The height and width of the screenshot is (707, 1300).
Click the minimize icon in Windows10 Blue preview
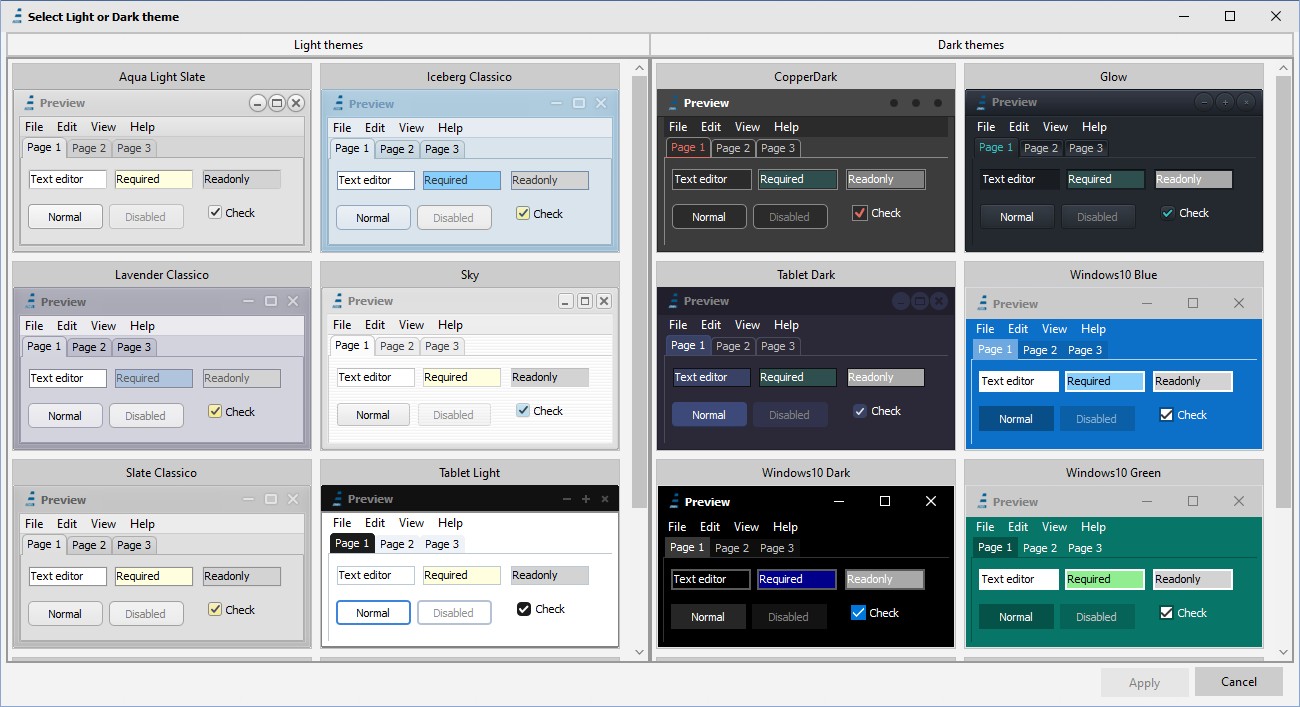click(x=1147, y=303)
